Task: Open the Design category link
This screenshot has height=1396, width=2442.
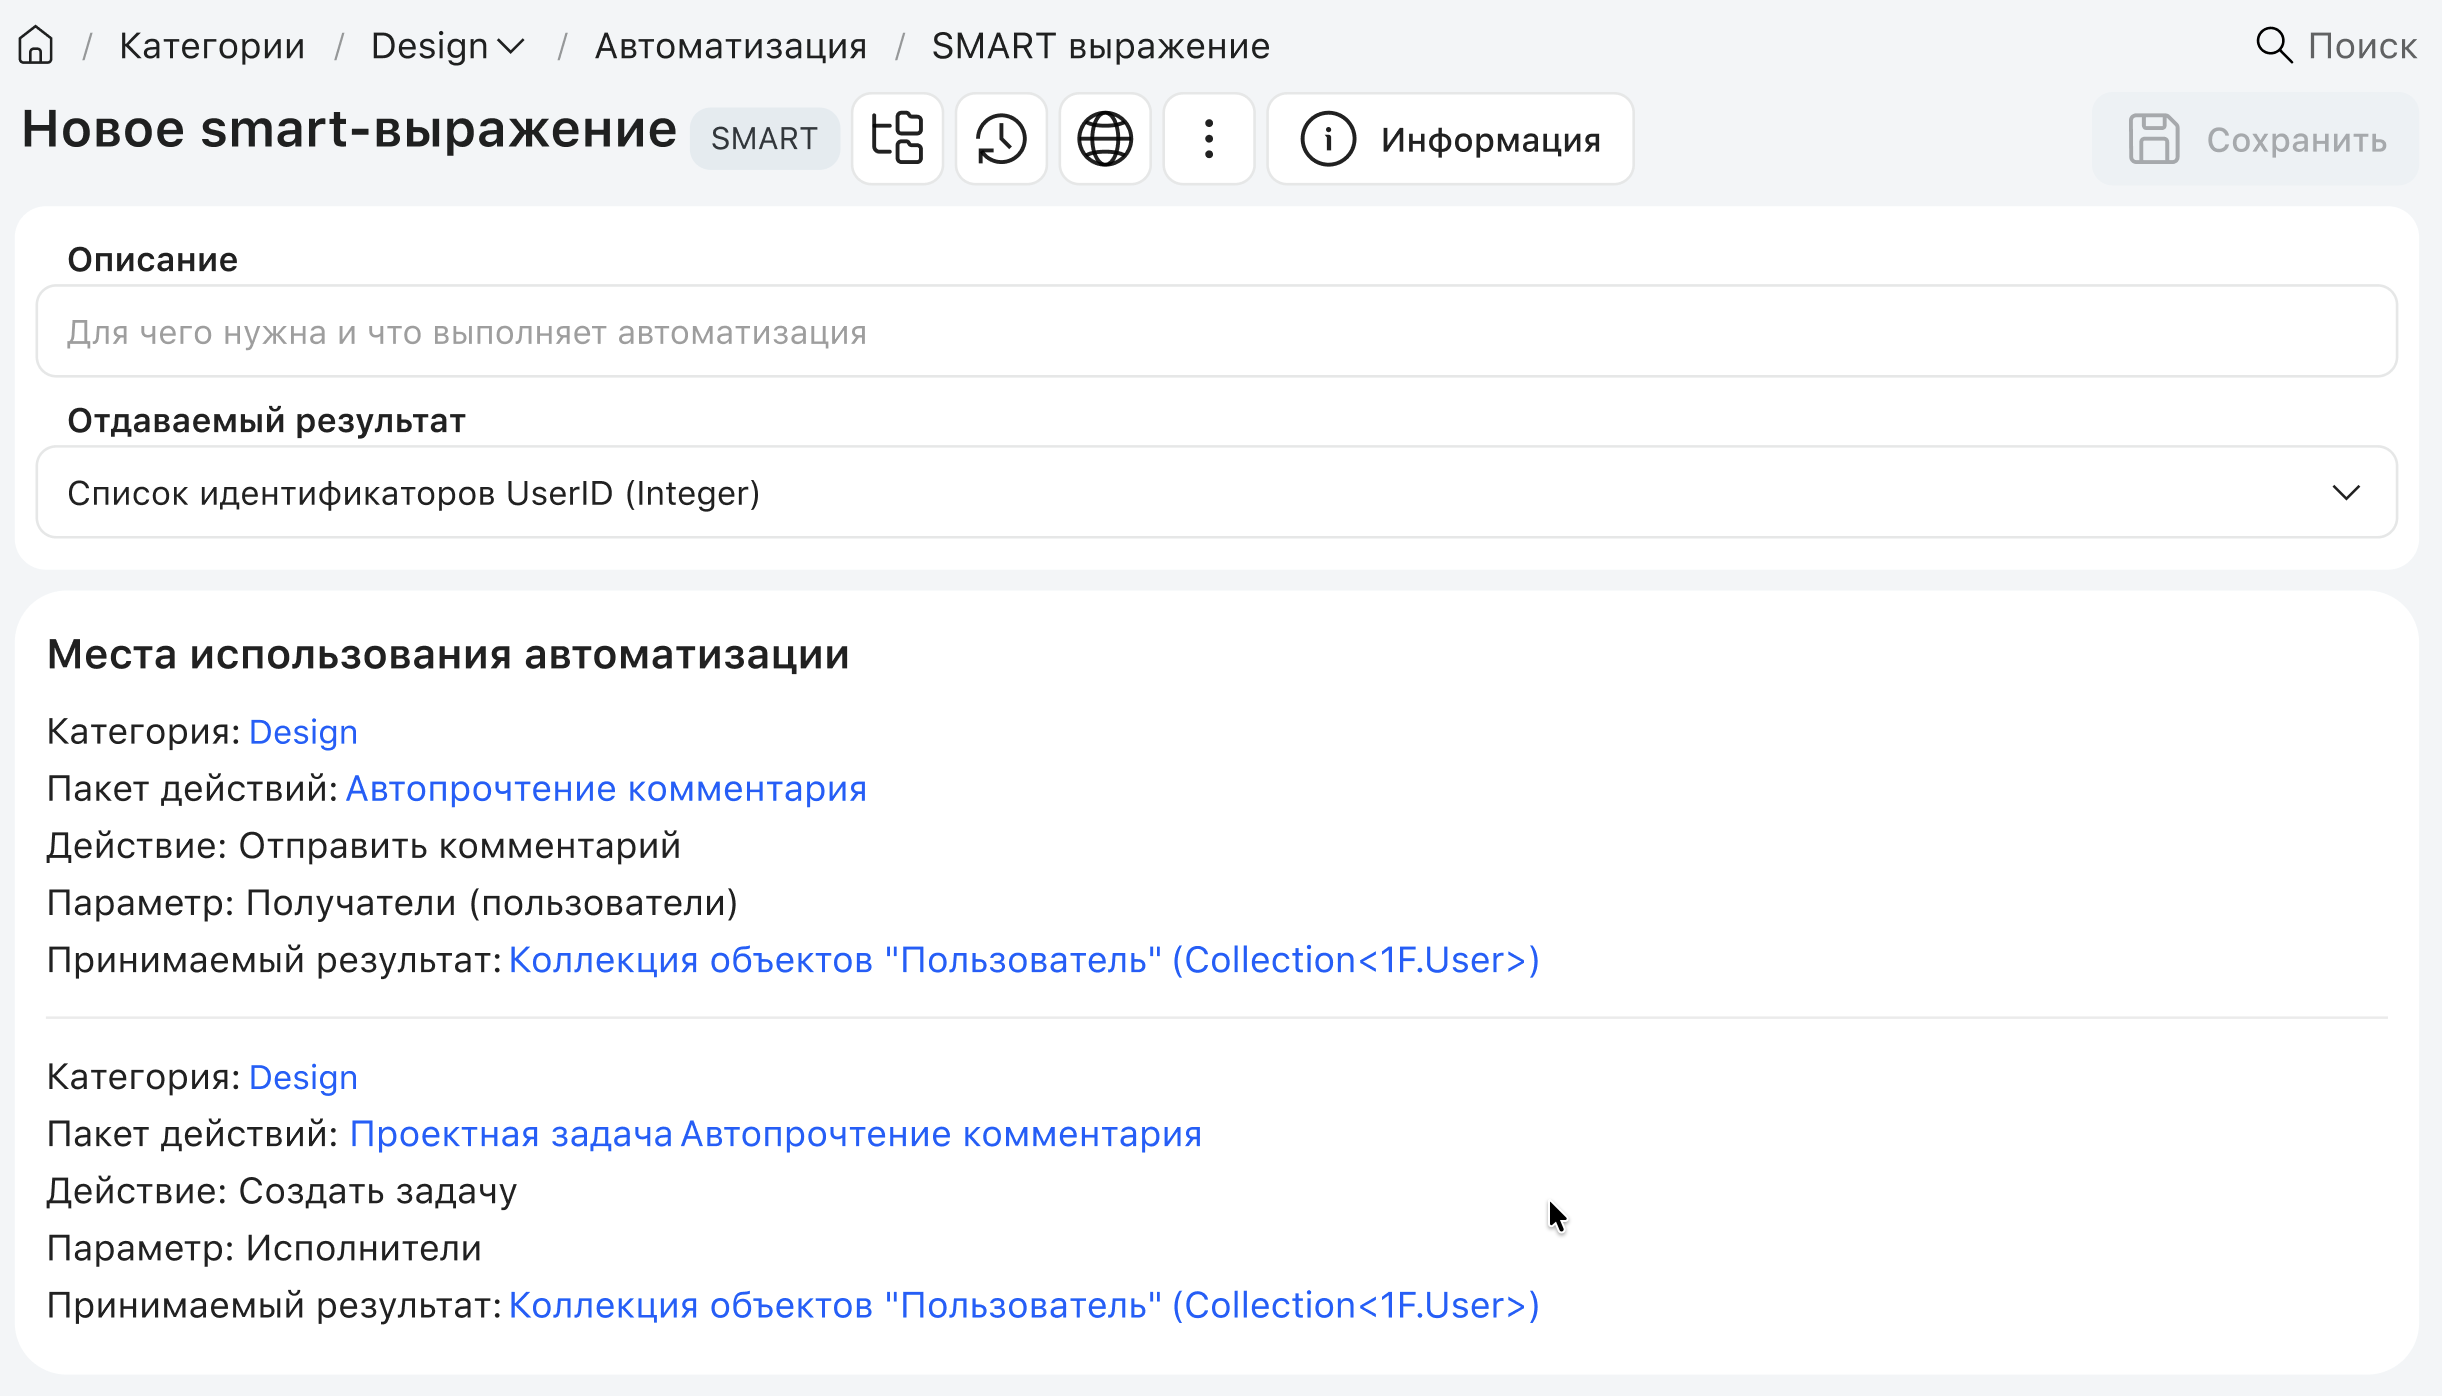Action: point(303,731)
